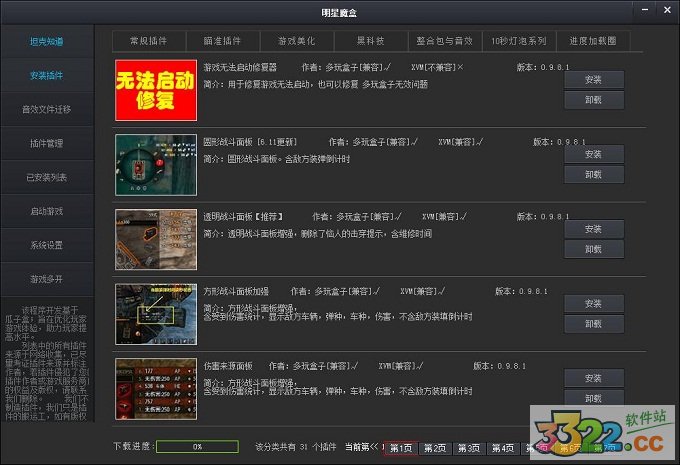The height and width of the screenshot is (465, 680).
Task: Show the 已安装列表 section
Action: (x=47, y=177)
